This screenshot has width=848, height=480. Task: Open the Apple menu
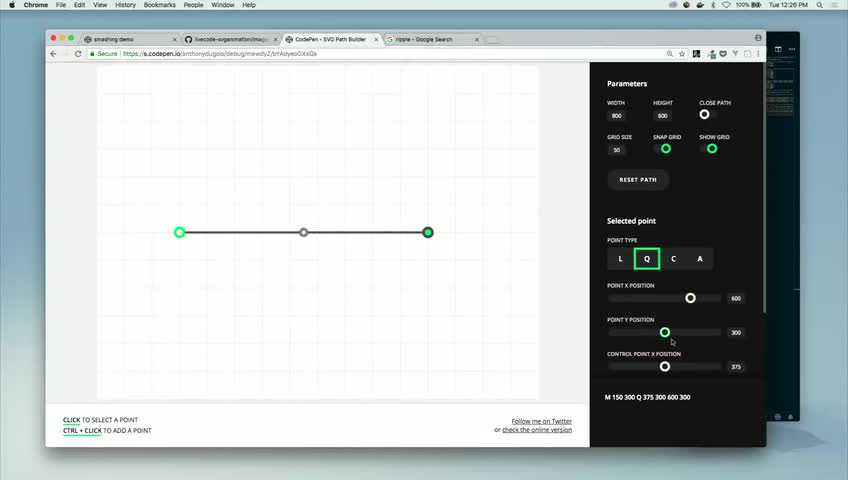(12, 5)
